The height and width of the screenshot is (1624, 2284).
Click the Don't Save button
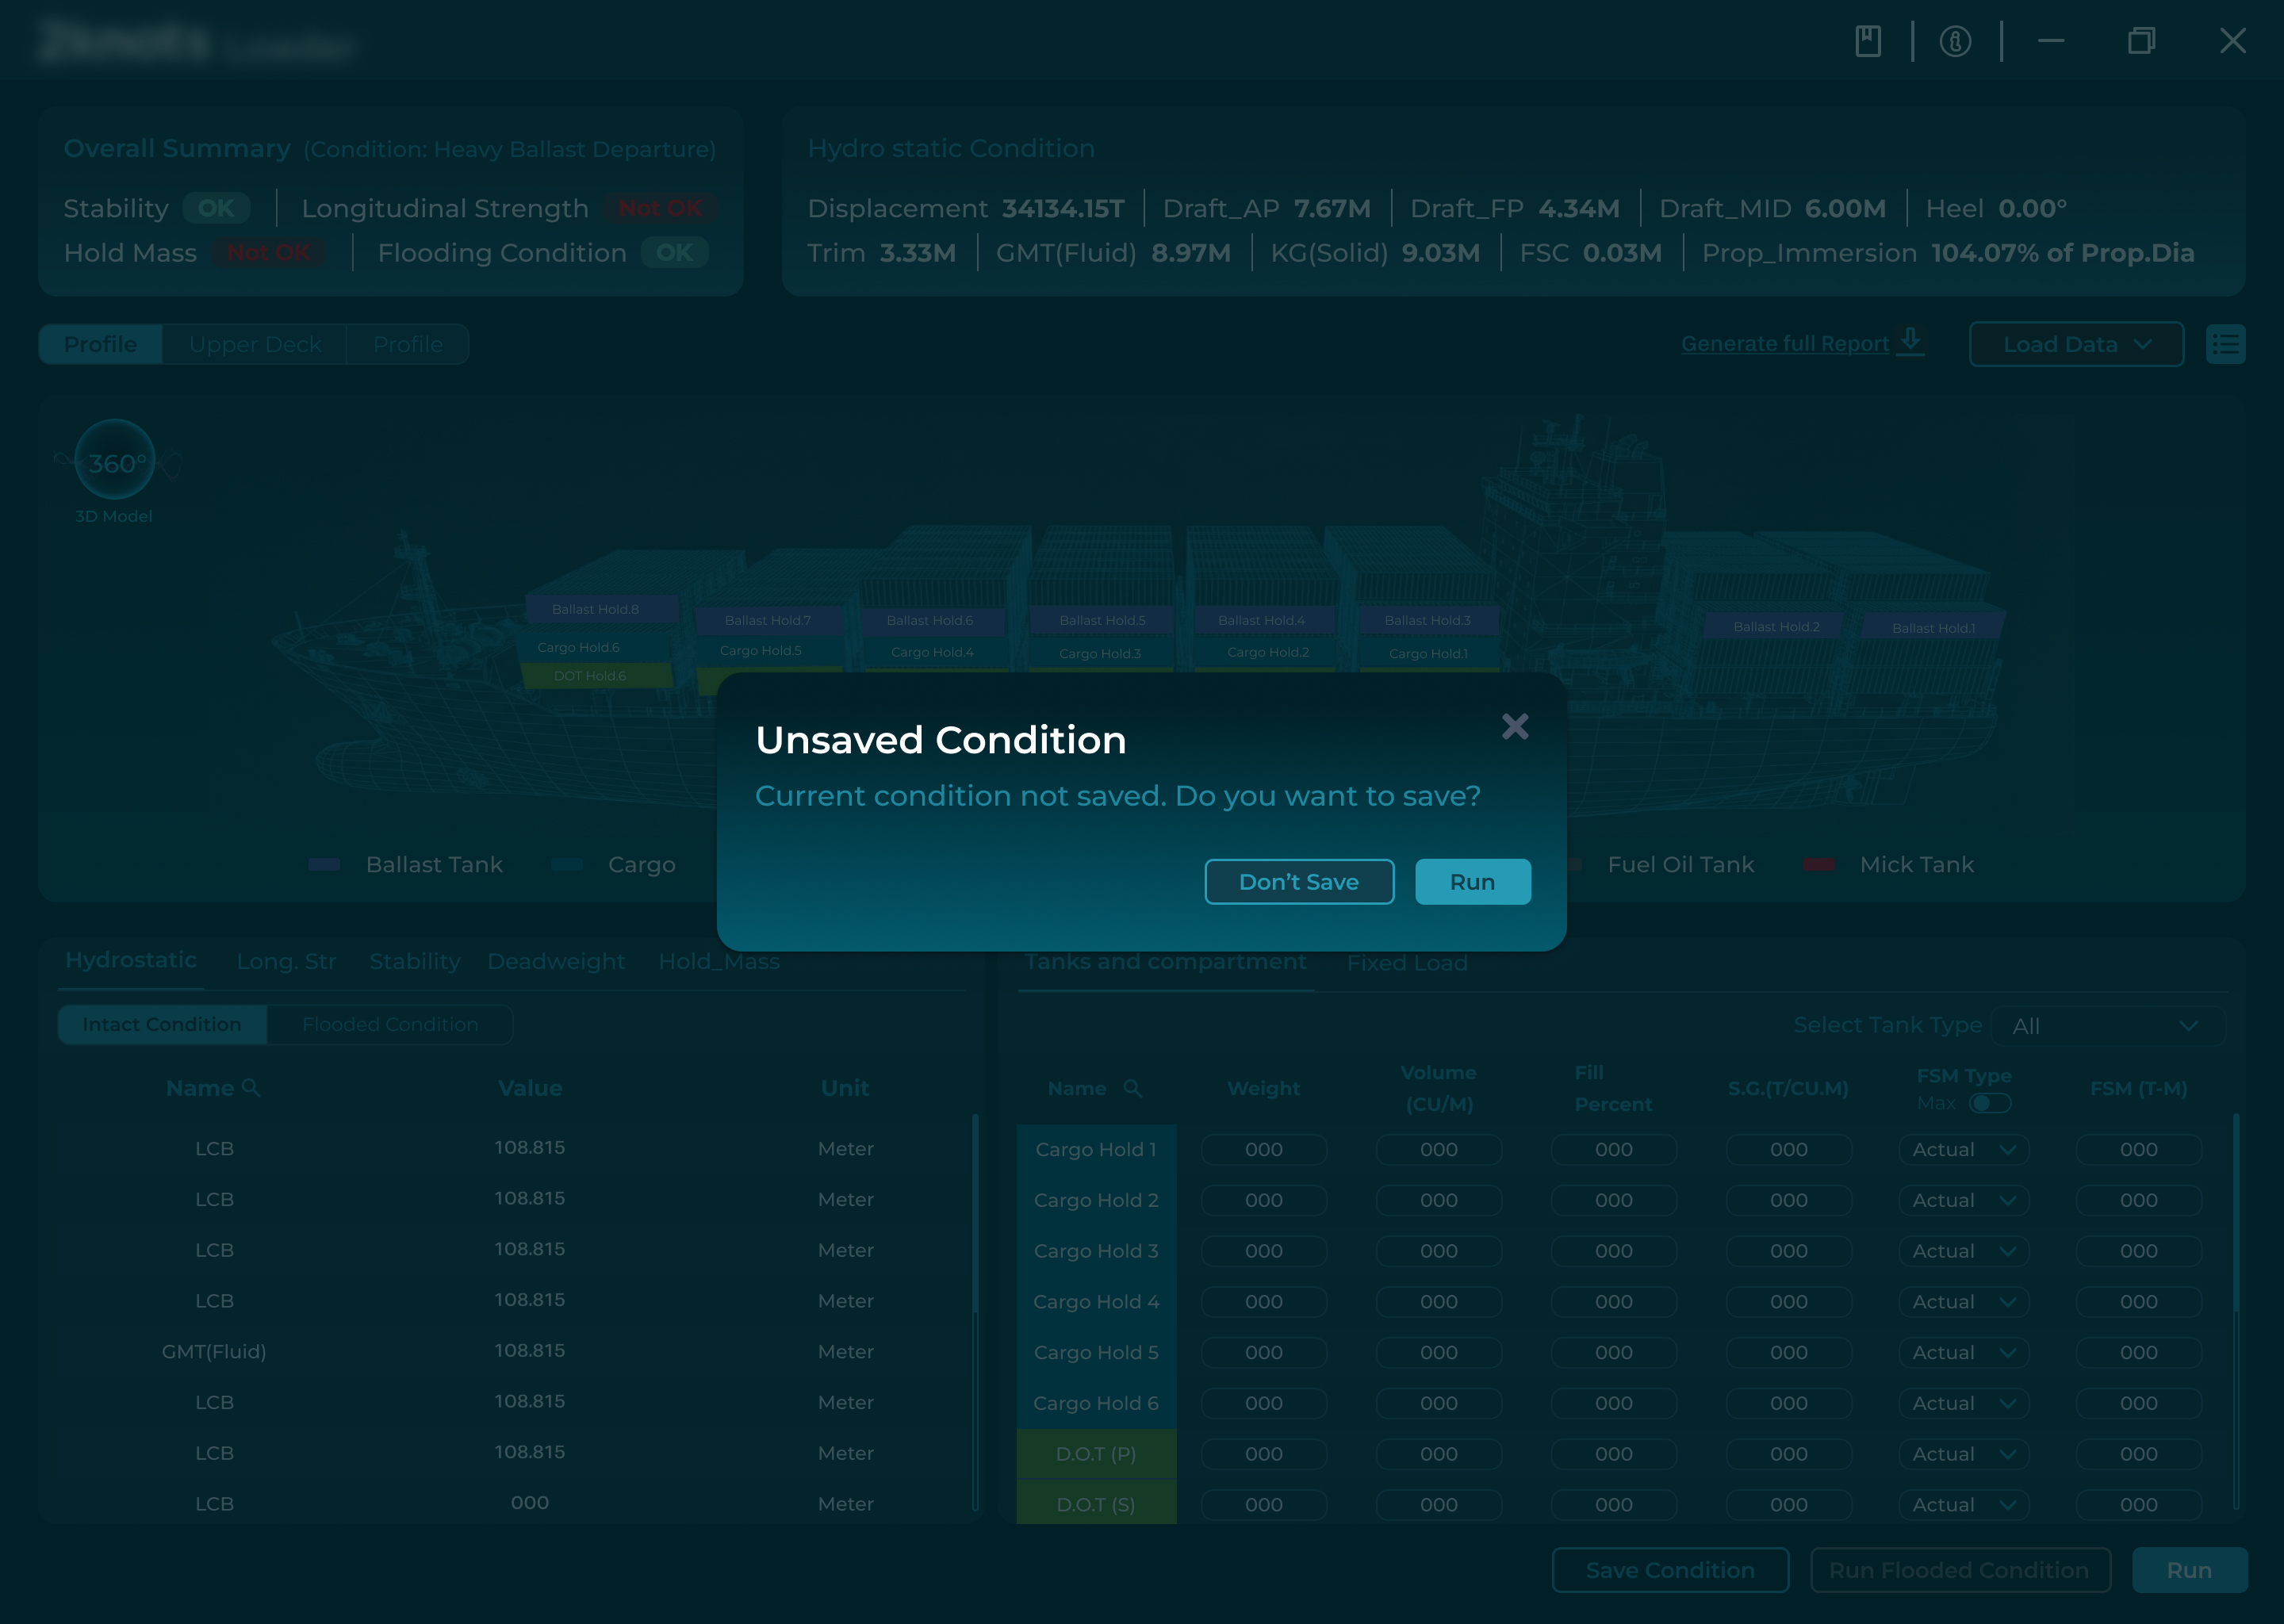click(x=1299, y=881)
